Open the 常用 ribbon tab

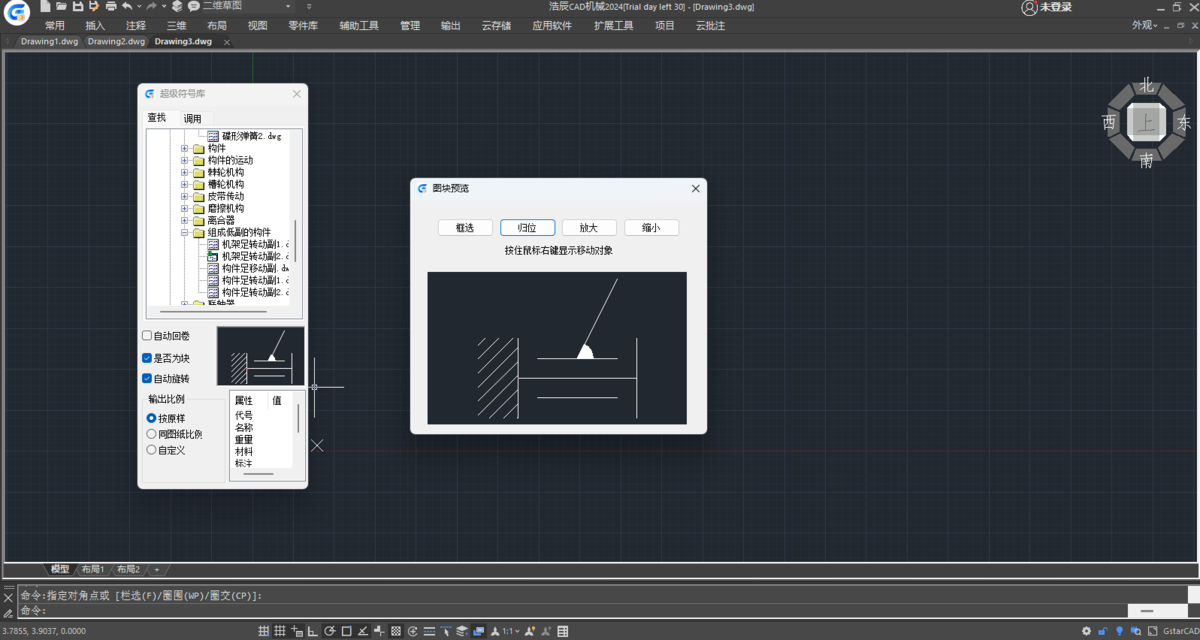[x=55, y=25]
